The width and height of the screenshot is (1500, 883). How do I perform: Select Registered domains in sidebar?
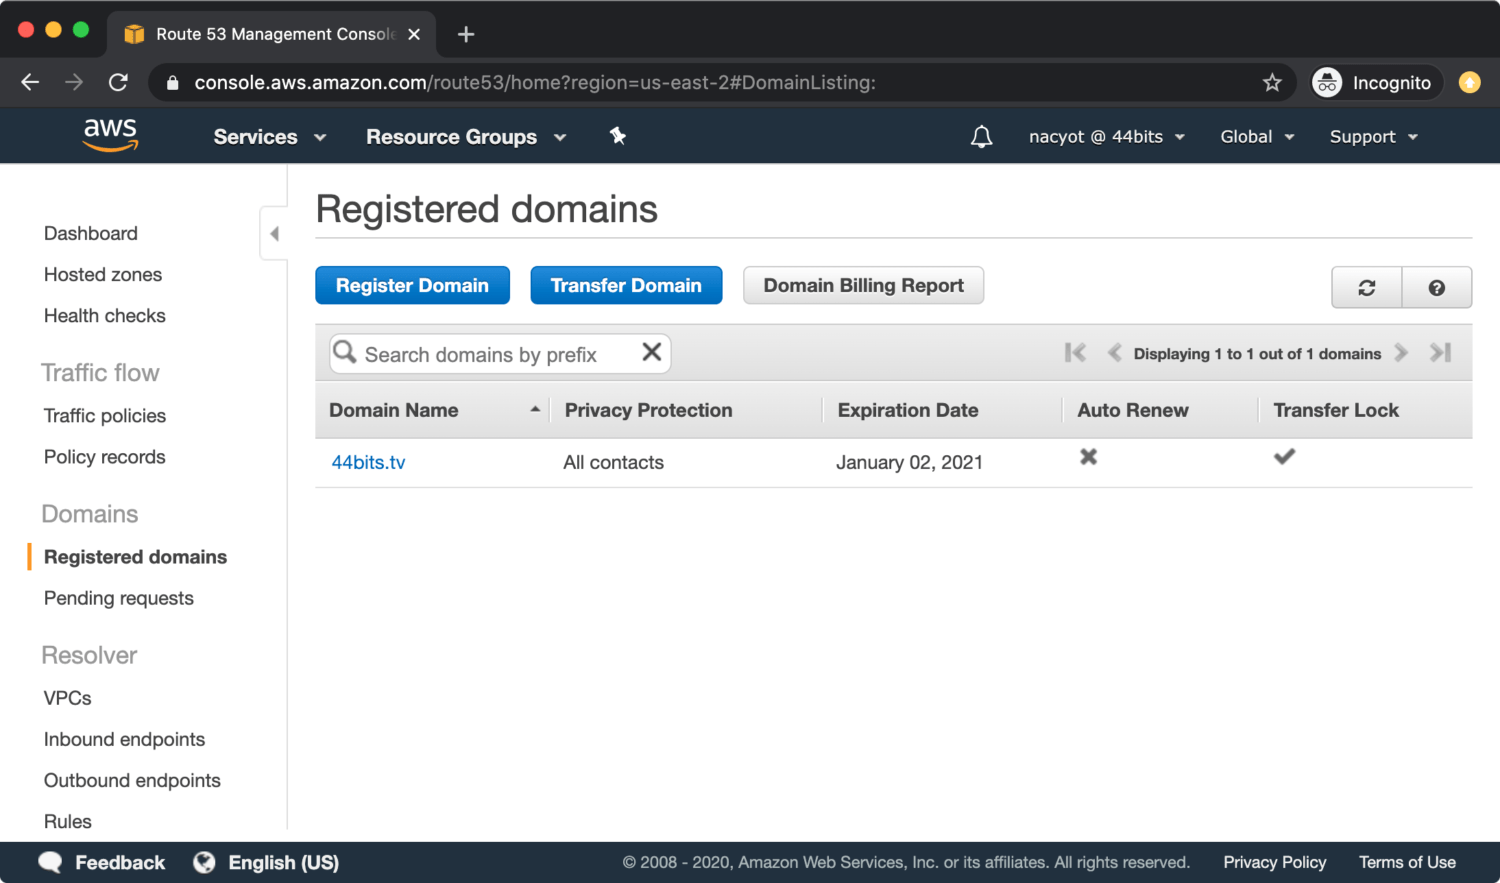click(135, 556)
